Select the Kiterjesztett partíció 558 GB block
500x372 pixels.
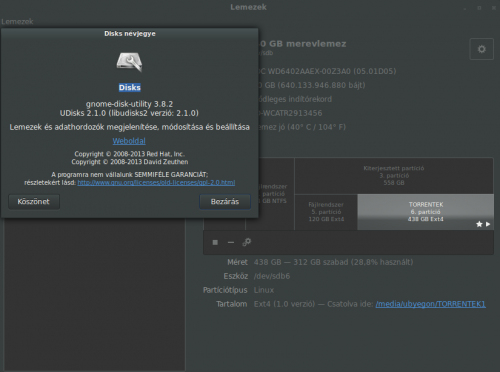[x=394, y=176]
